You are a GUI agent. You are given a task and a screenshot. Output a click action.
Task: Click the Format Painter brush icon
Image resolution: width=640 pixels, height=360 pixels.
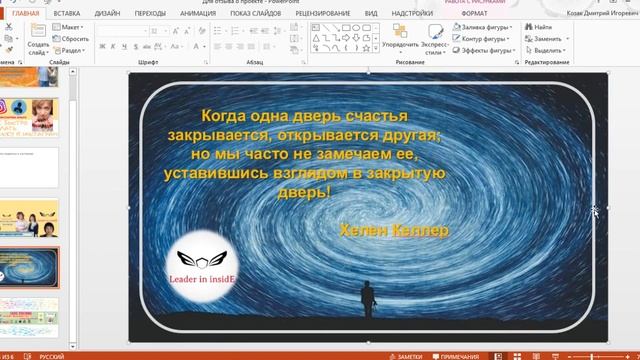(9, 50)
